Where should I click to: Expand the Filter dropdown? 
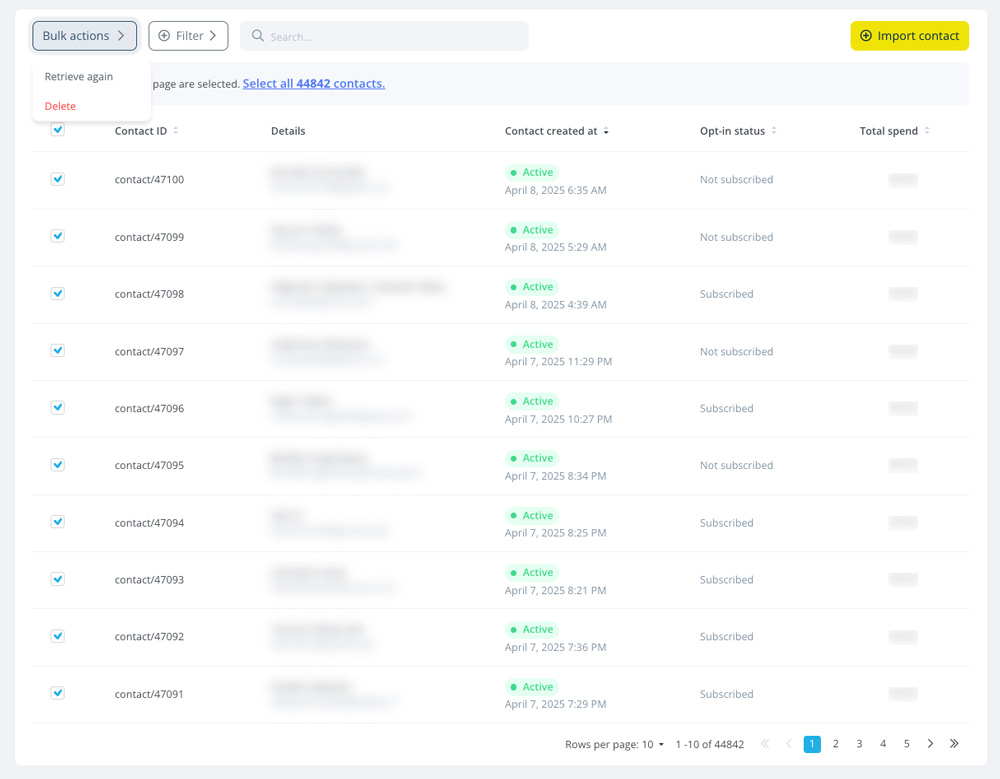tap(188, 36)
